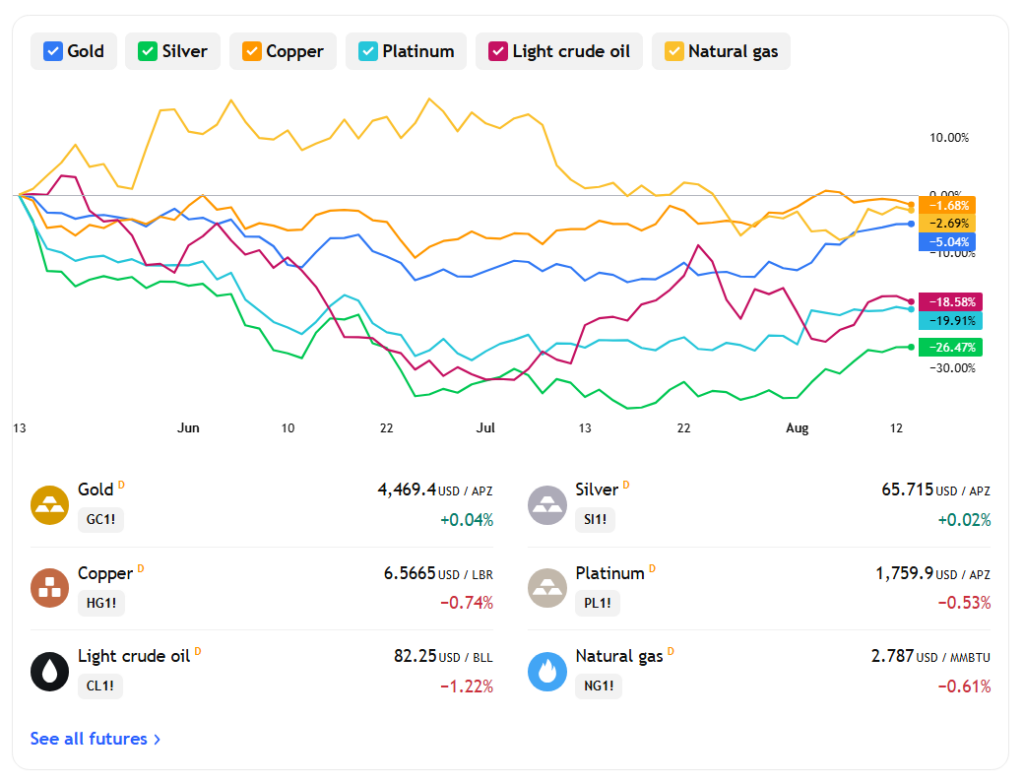Viewport: 1024px width, 784px height.
Task: Select the HG1! ticker badge
Action: coord(101,602)
